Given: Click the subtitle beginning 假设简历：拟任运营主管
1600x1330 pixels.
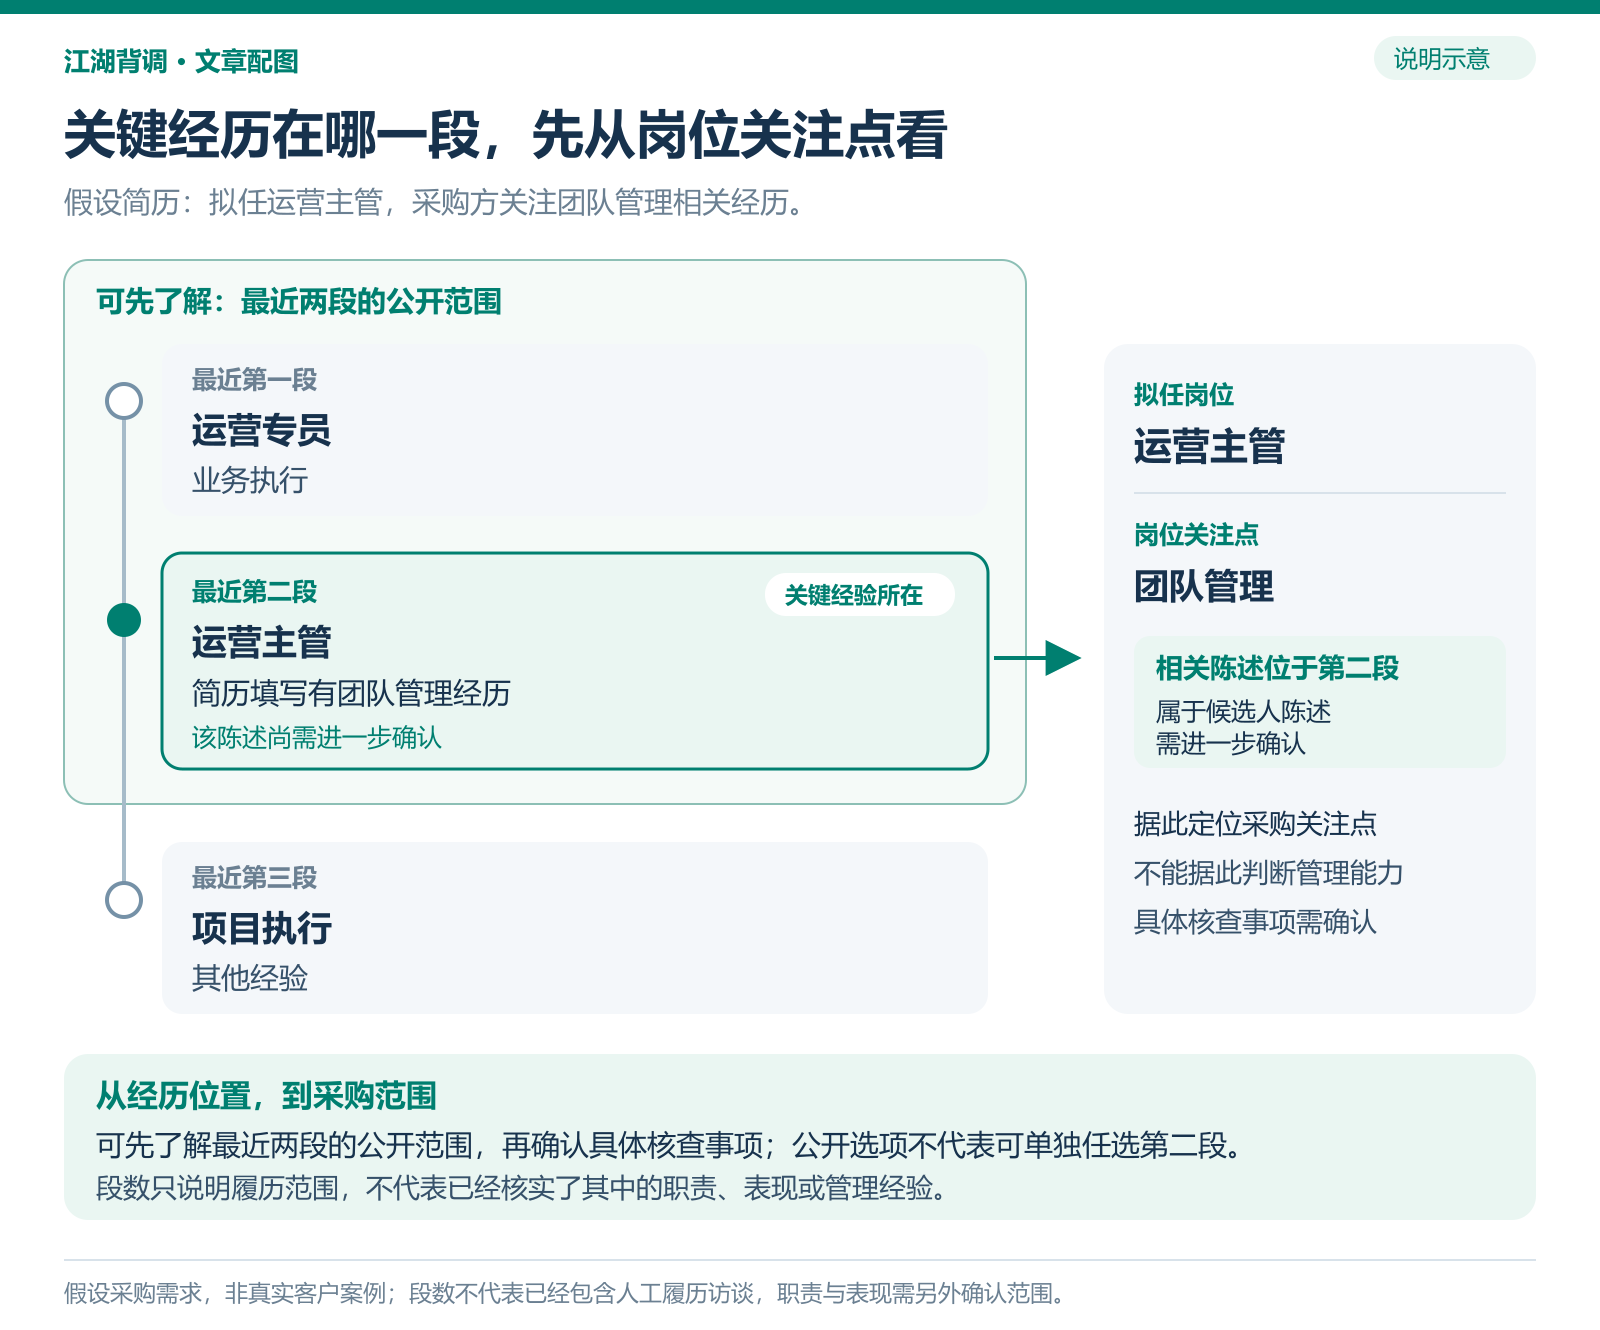Looking at the screenshot, I should [x=434, y=203].
